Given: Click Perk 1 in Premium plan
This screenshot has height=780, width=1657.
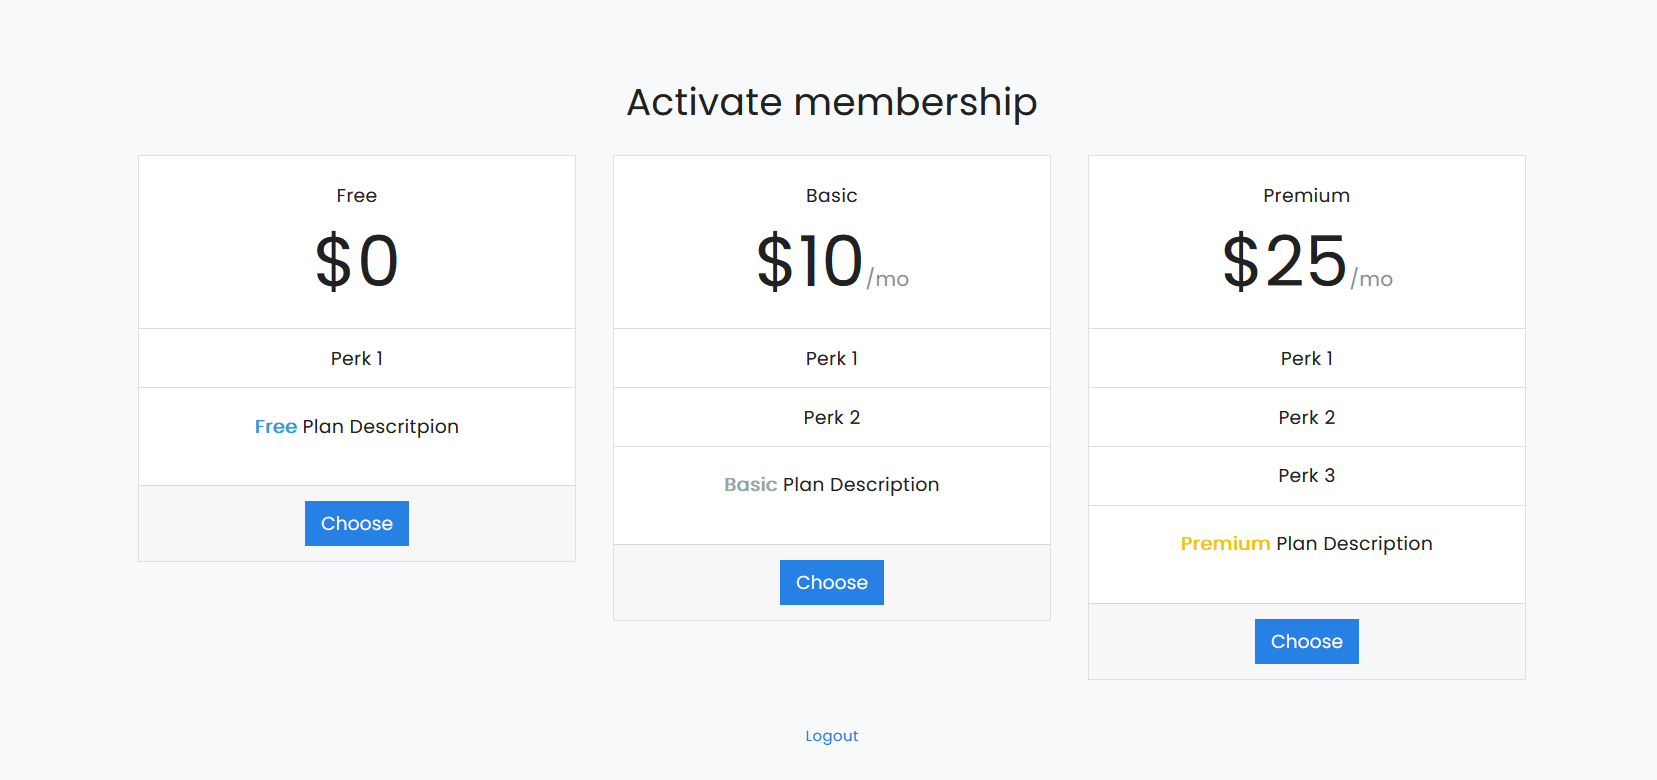Looking at the screenshot, I should (1307, 358).
